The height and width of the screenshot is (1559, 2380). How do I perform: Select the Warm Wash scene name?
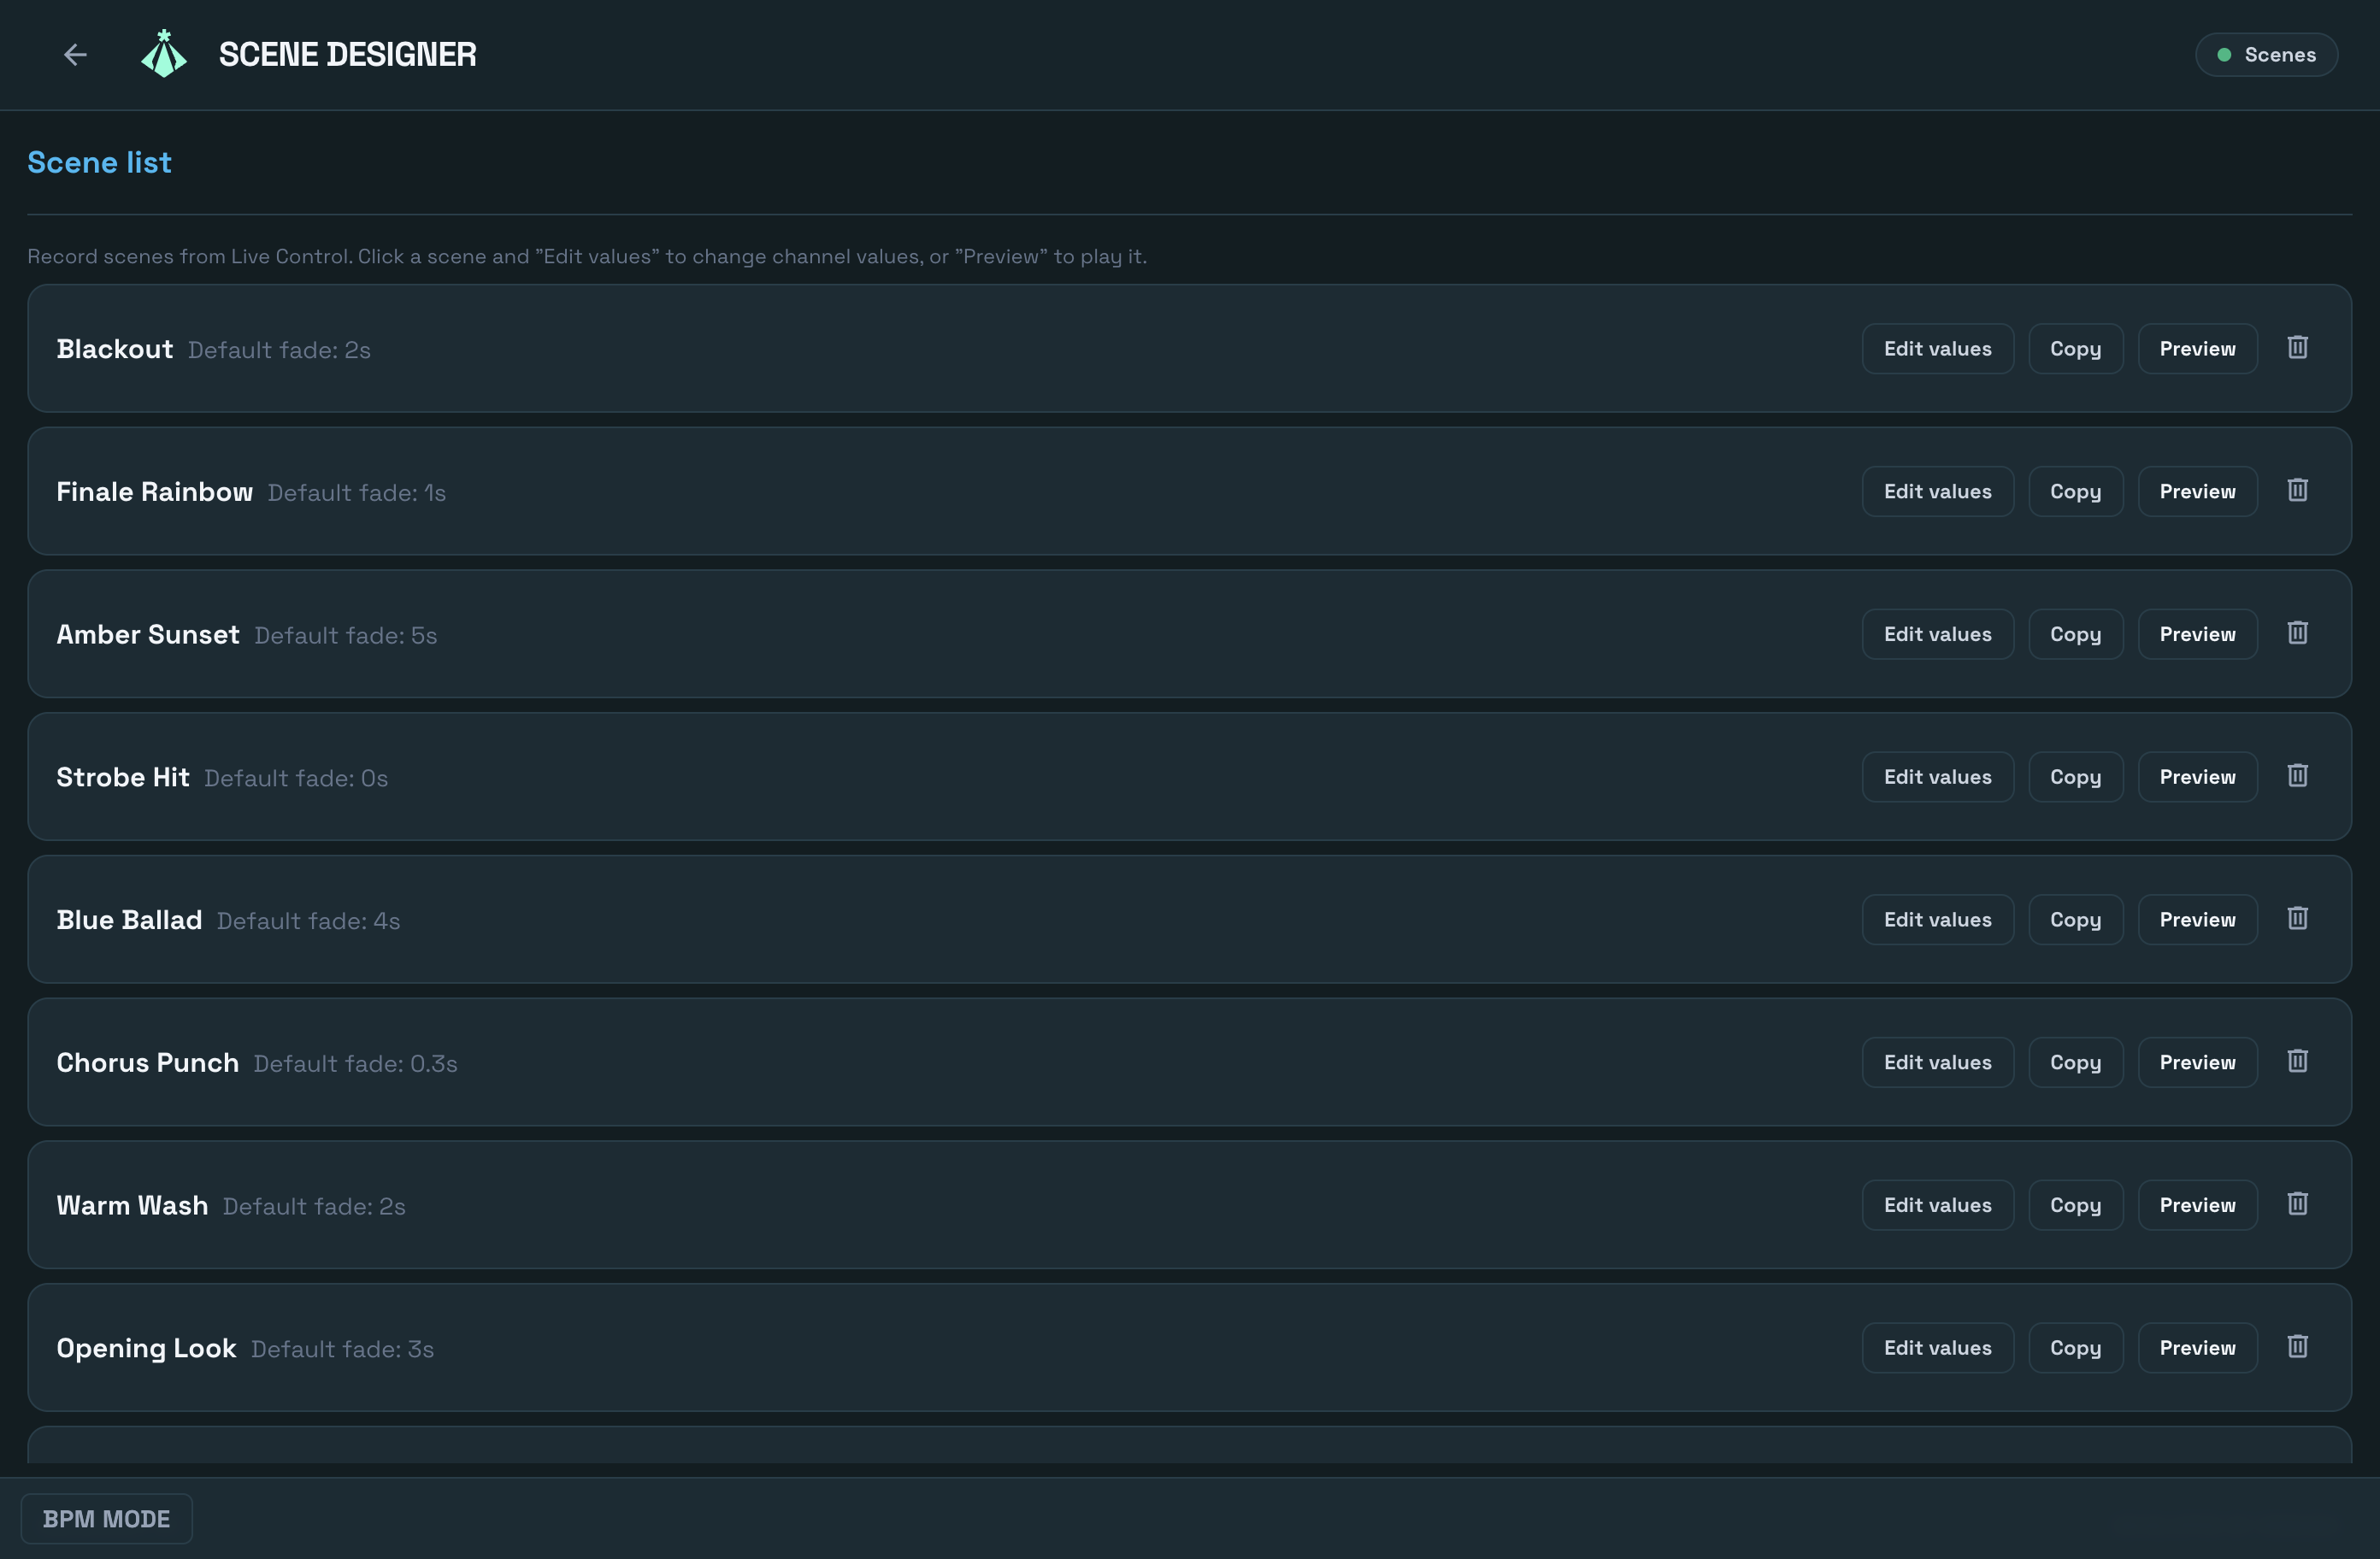click(132, 1206)
